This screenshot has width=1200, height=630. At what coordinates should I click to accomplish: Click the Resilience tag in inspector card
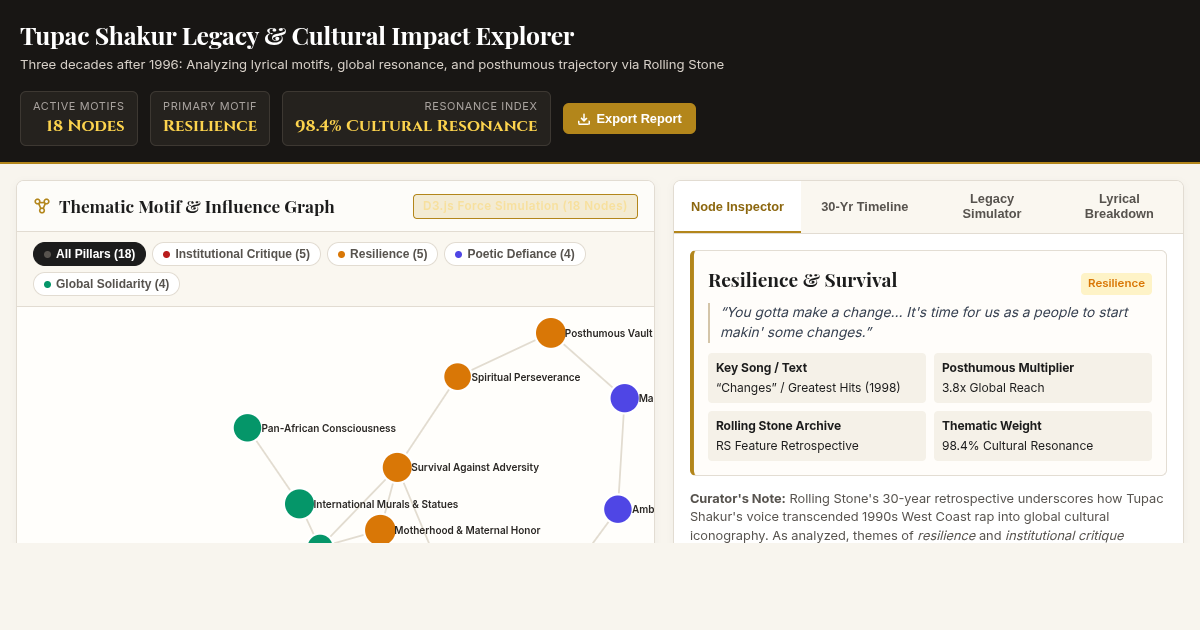[1116, 283]
